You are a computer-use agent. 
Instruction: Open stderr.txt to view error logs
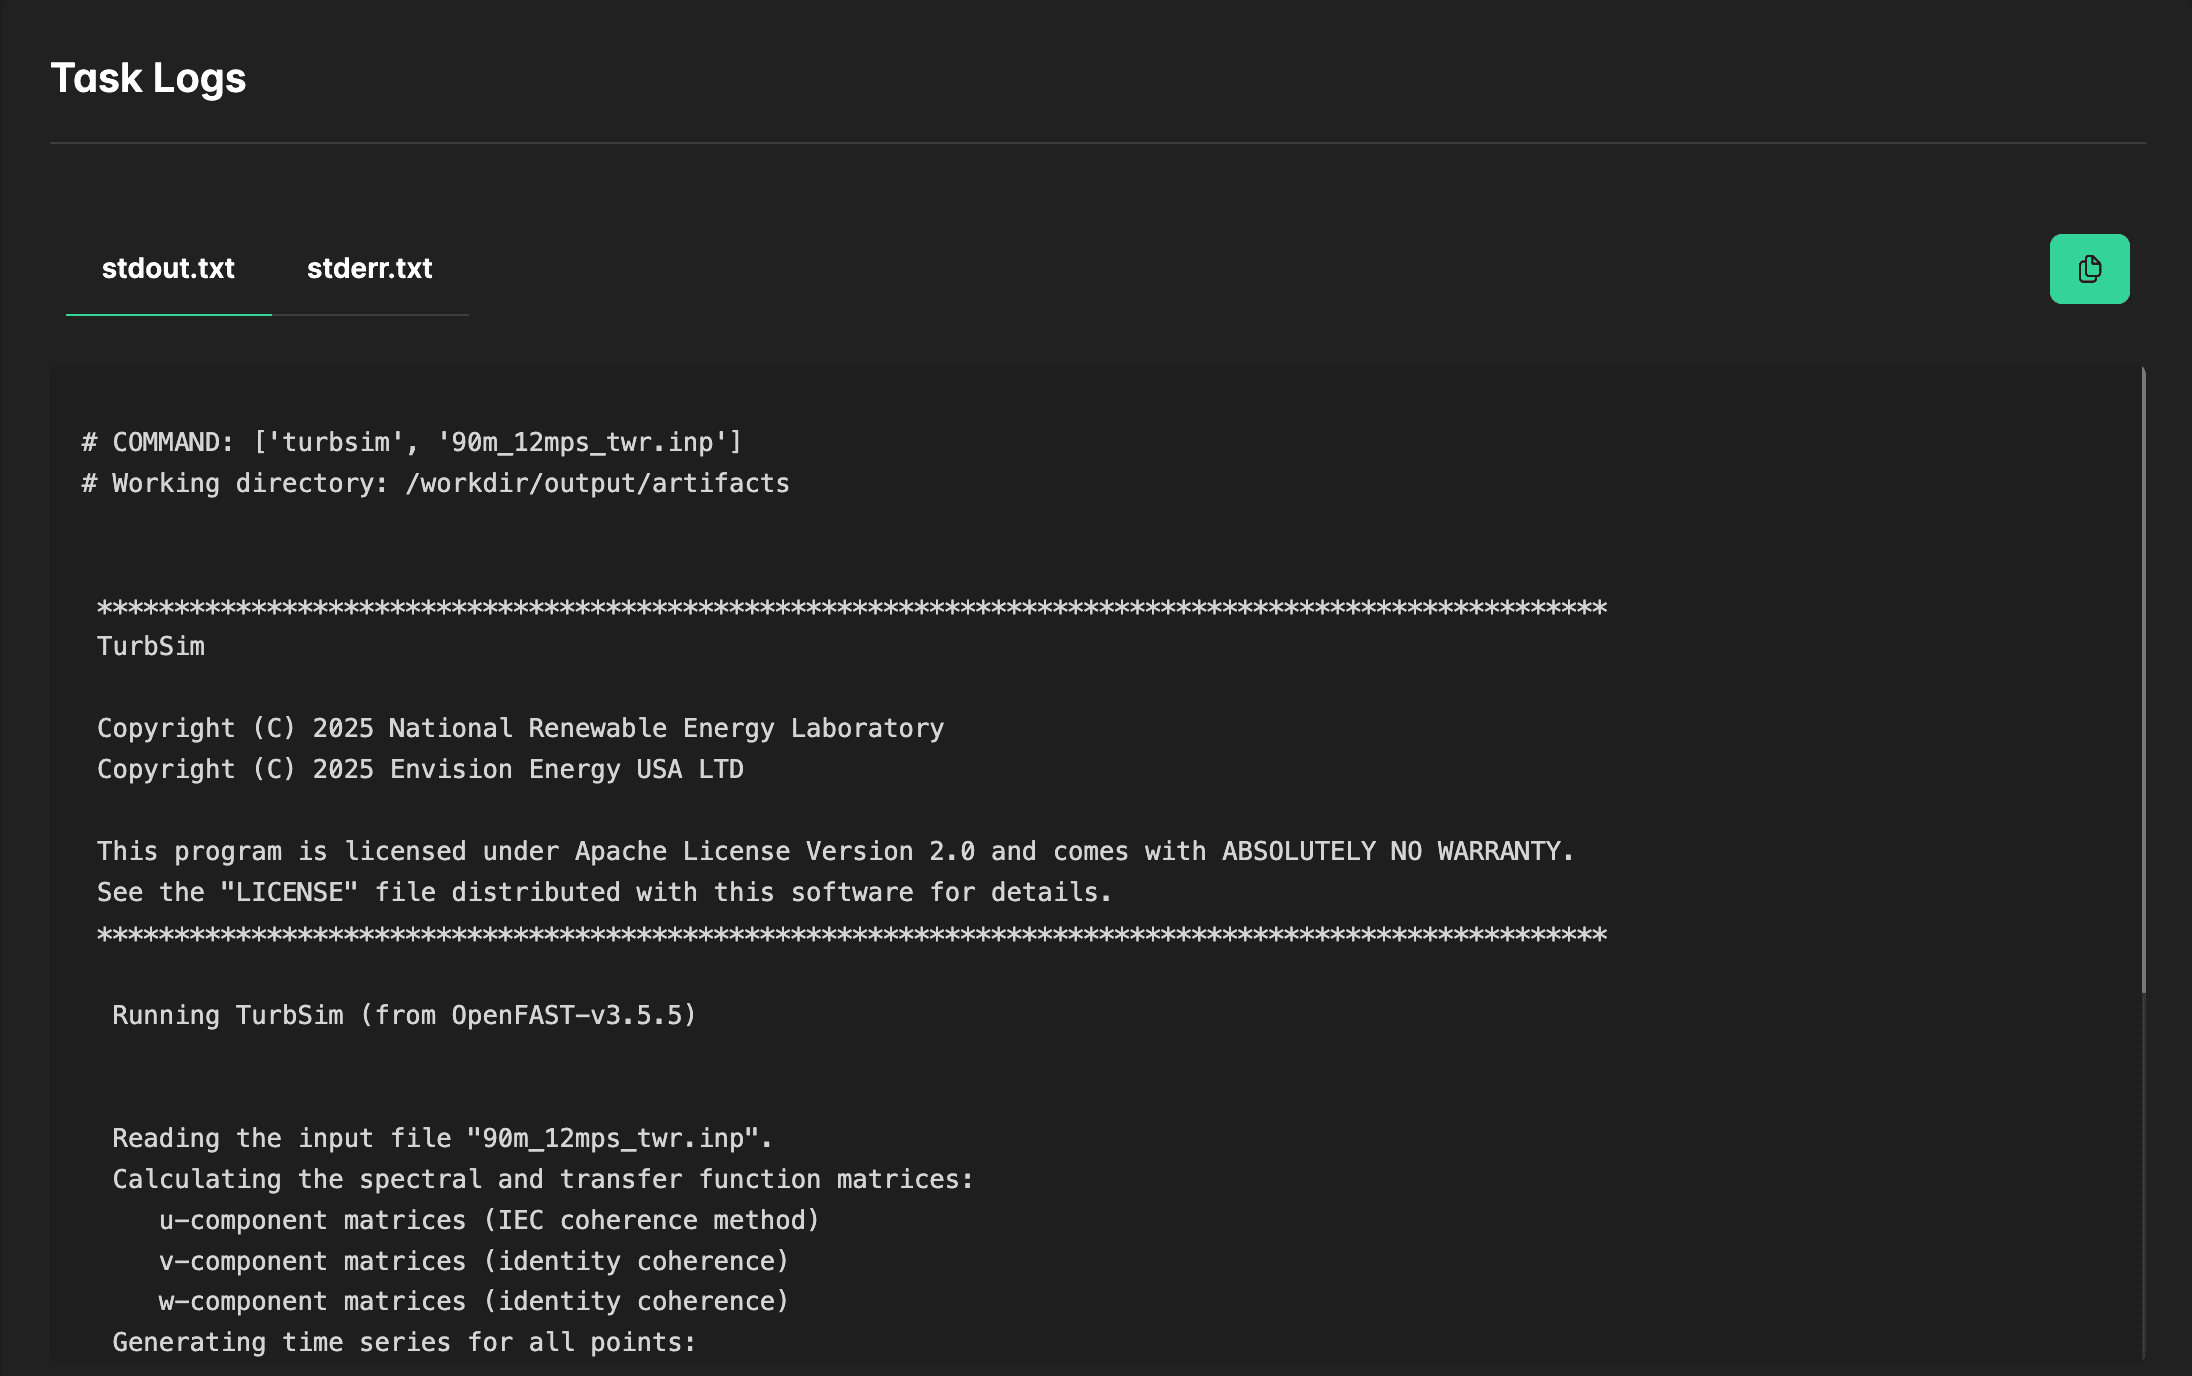369,268
